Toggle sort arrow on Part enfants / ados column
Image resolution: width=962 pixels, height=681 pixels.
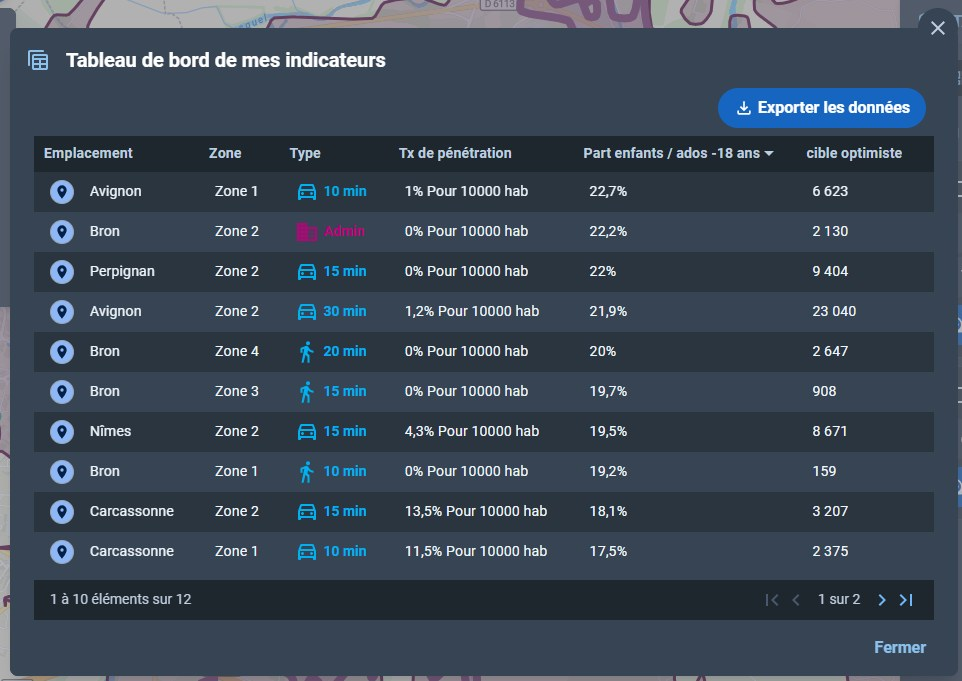click(769, 153)
